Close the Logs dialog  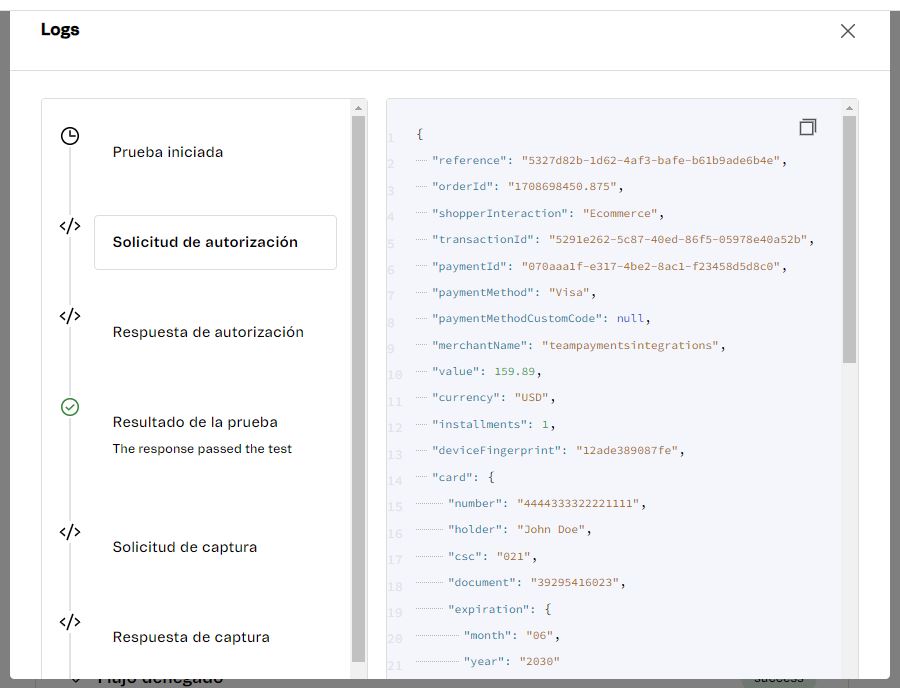[x=847, y=31]
